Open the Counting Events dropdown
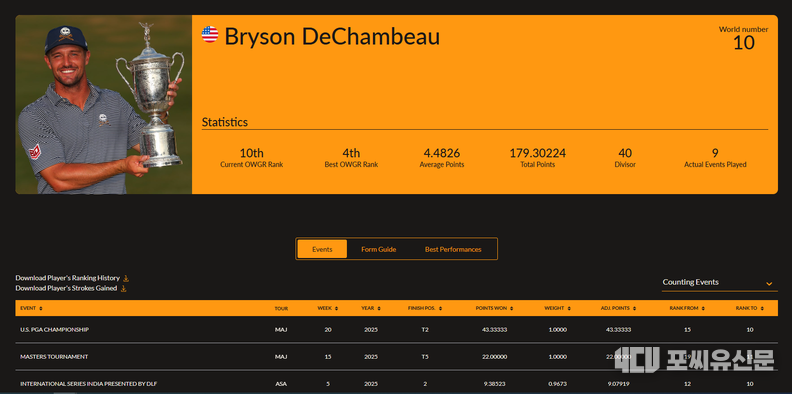This screenshot has width=792, height=394. click(720, 283)
